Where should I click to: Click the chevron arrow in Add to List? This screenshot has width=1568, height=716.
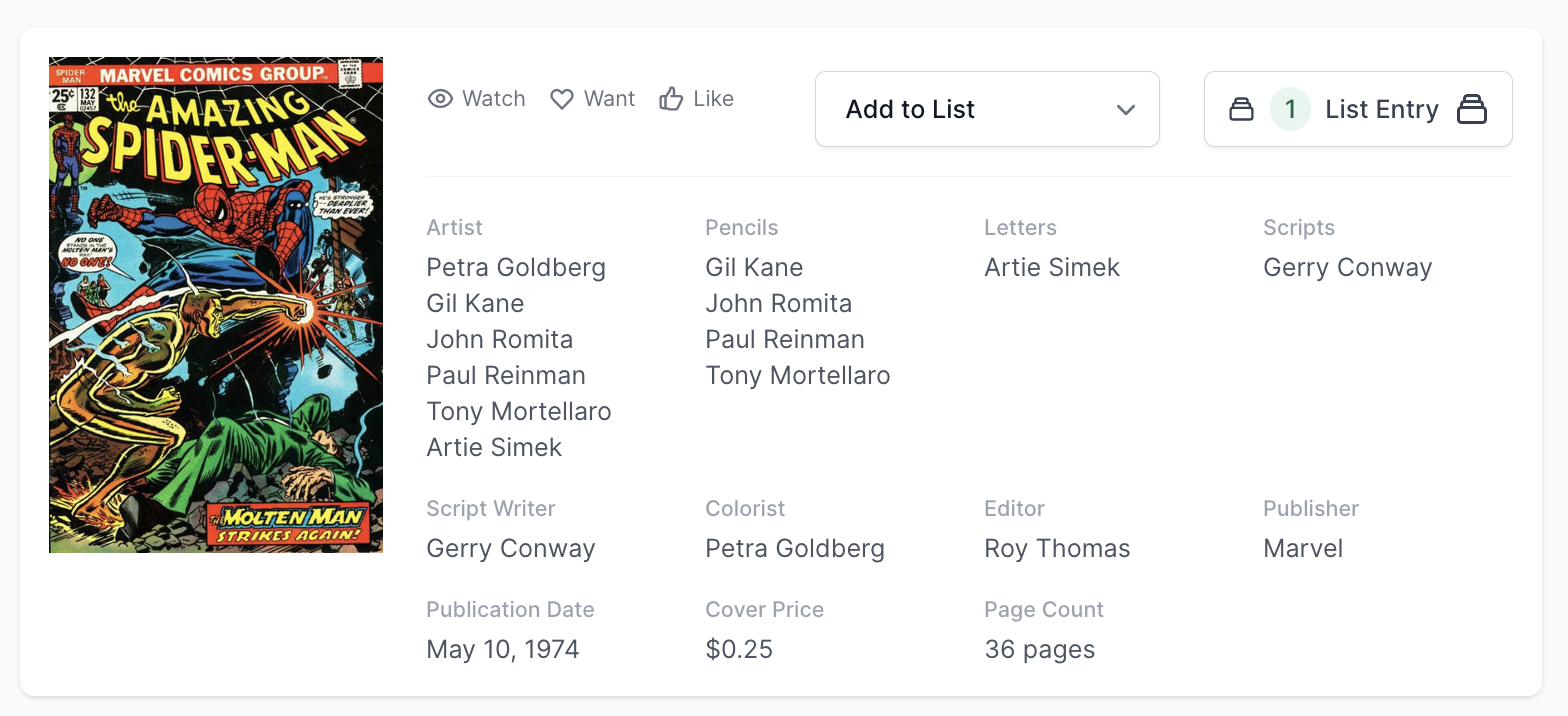tap(1126, 109)
